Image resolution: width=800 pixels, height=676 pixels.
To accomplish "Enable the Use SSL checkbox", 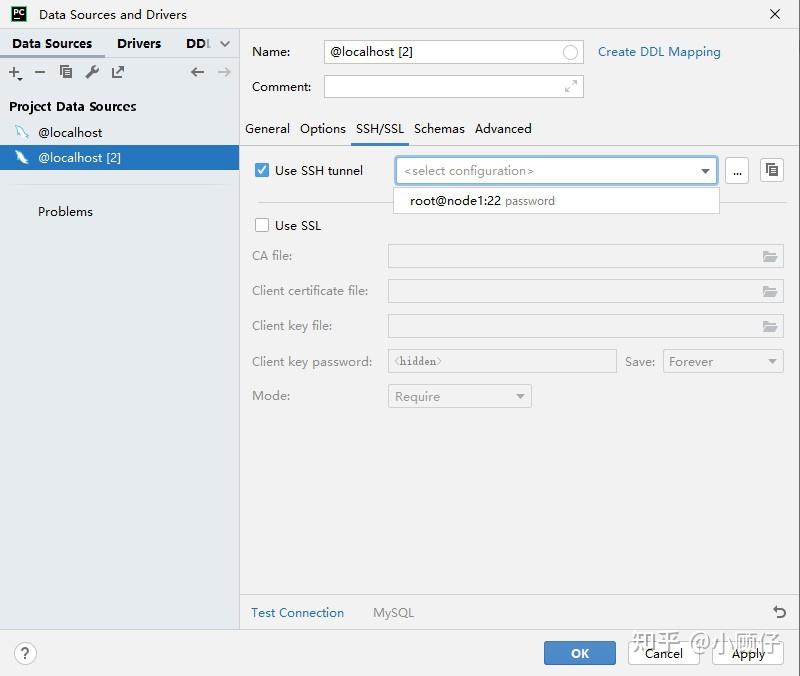I will pyautogui.click(x=262, y=225).
